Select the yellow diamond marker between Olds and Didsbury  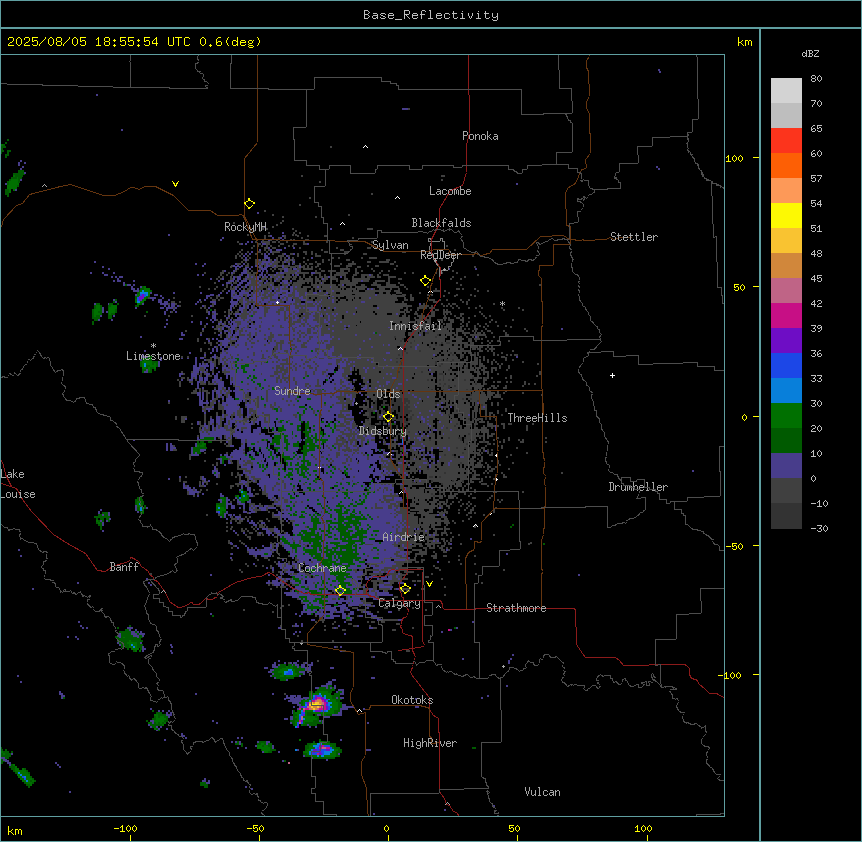tap(388, 417)
